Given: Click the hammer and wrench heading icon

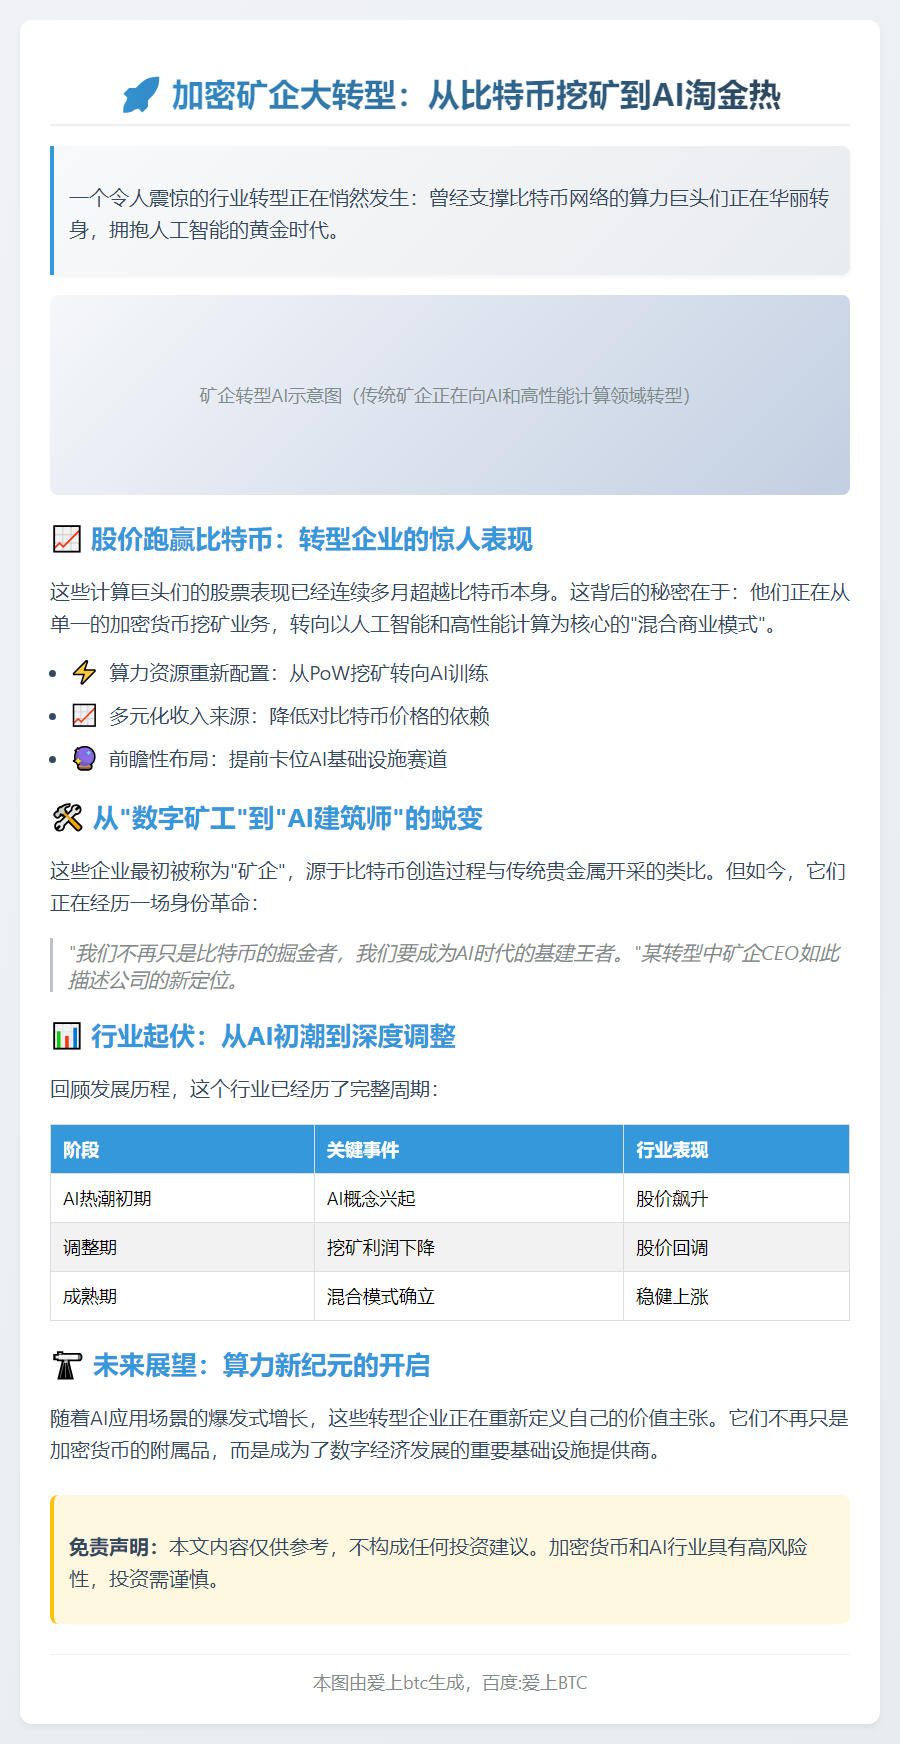Looking at the screenshot, I should (x=67, y=818).
